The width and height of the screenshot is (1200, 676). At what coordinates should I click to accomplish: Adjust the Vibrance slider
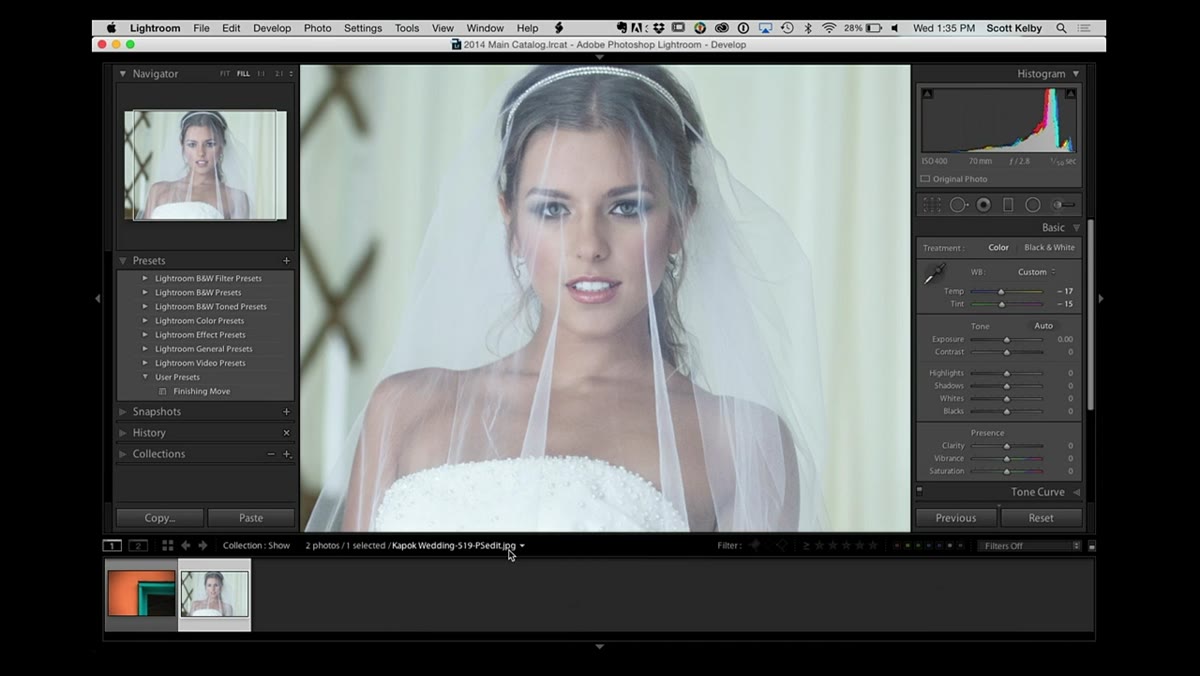point(1006,459)
